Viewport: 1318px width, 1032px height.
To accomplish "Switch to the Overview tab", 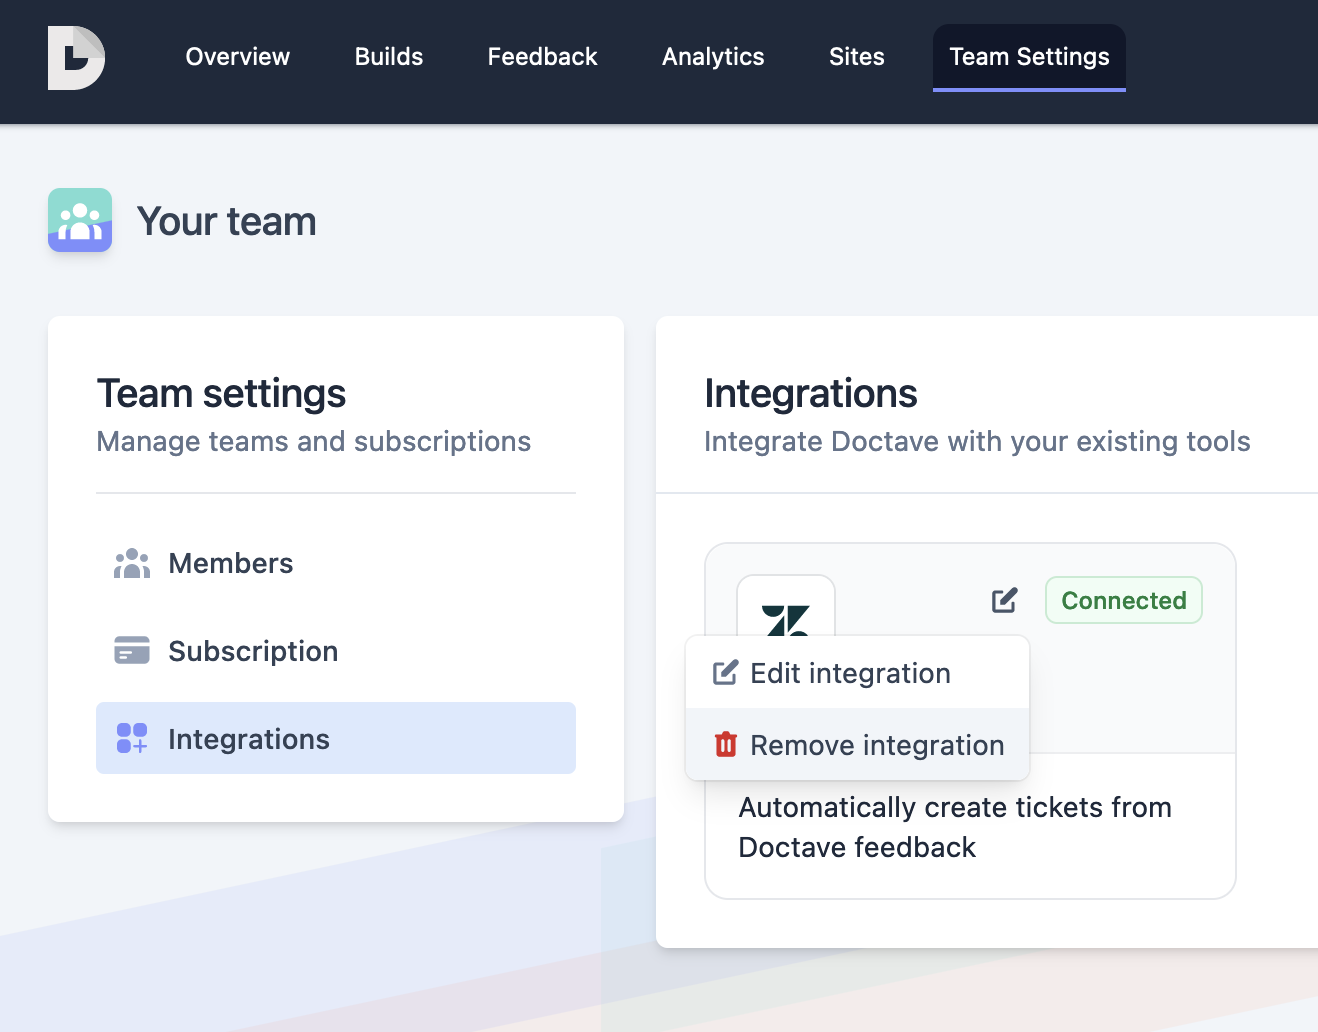I will point(237,57).
